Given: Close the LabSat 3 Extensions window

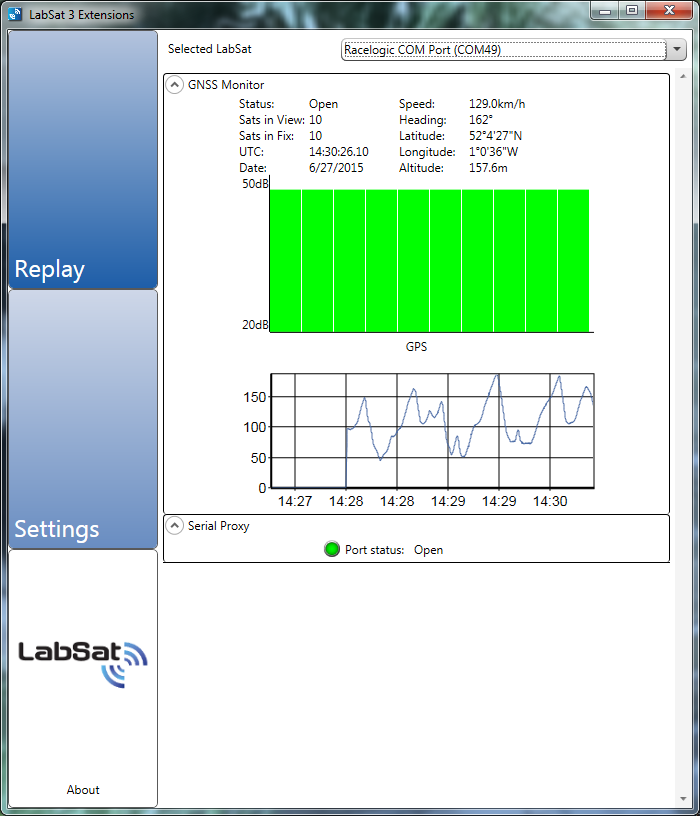Looking at the screenshot, I should tap(669, 11).
